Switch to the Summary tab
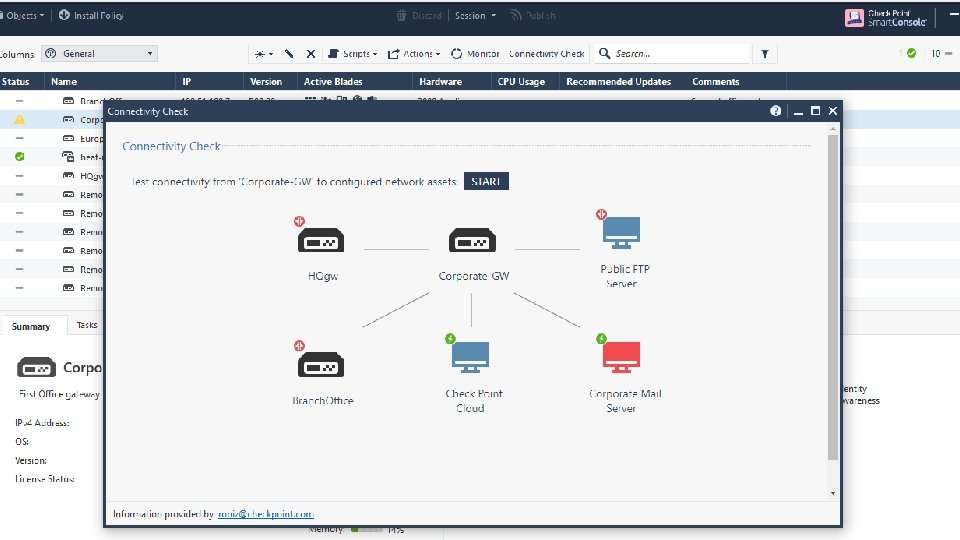Viewport: 960px width, 540px height. (31, 326)
